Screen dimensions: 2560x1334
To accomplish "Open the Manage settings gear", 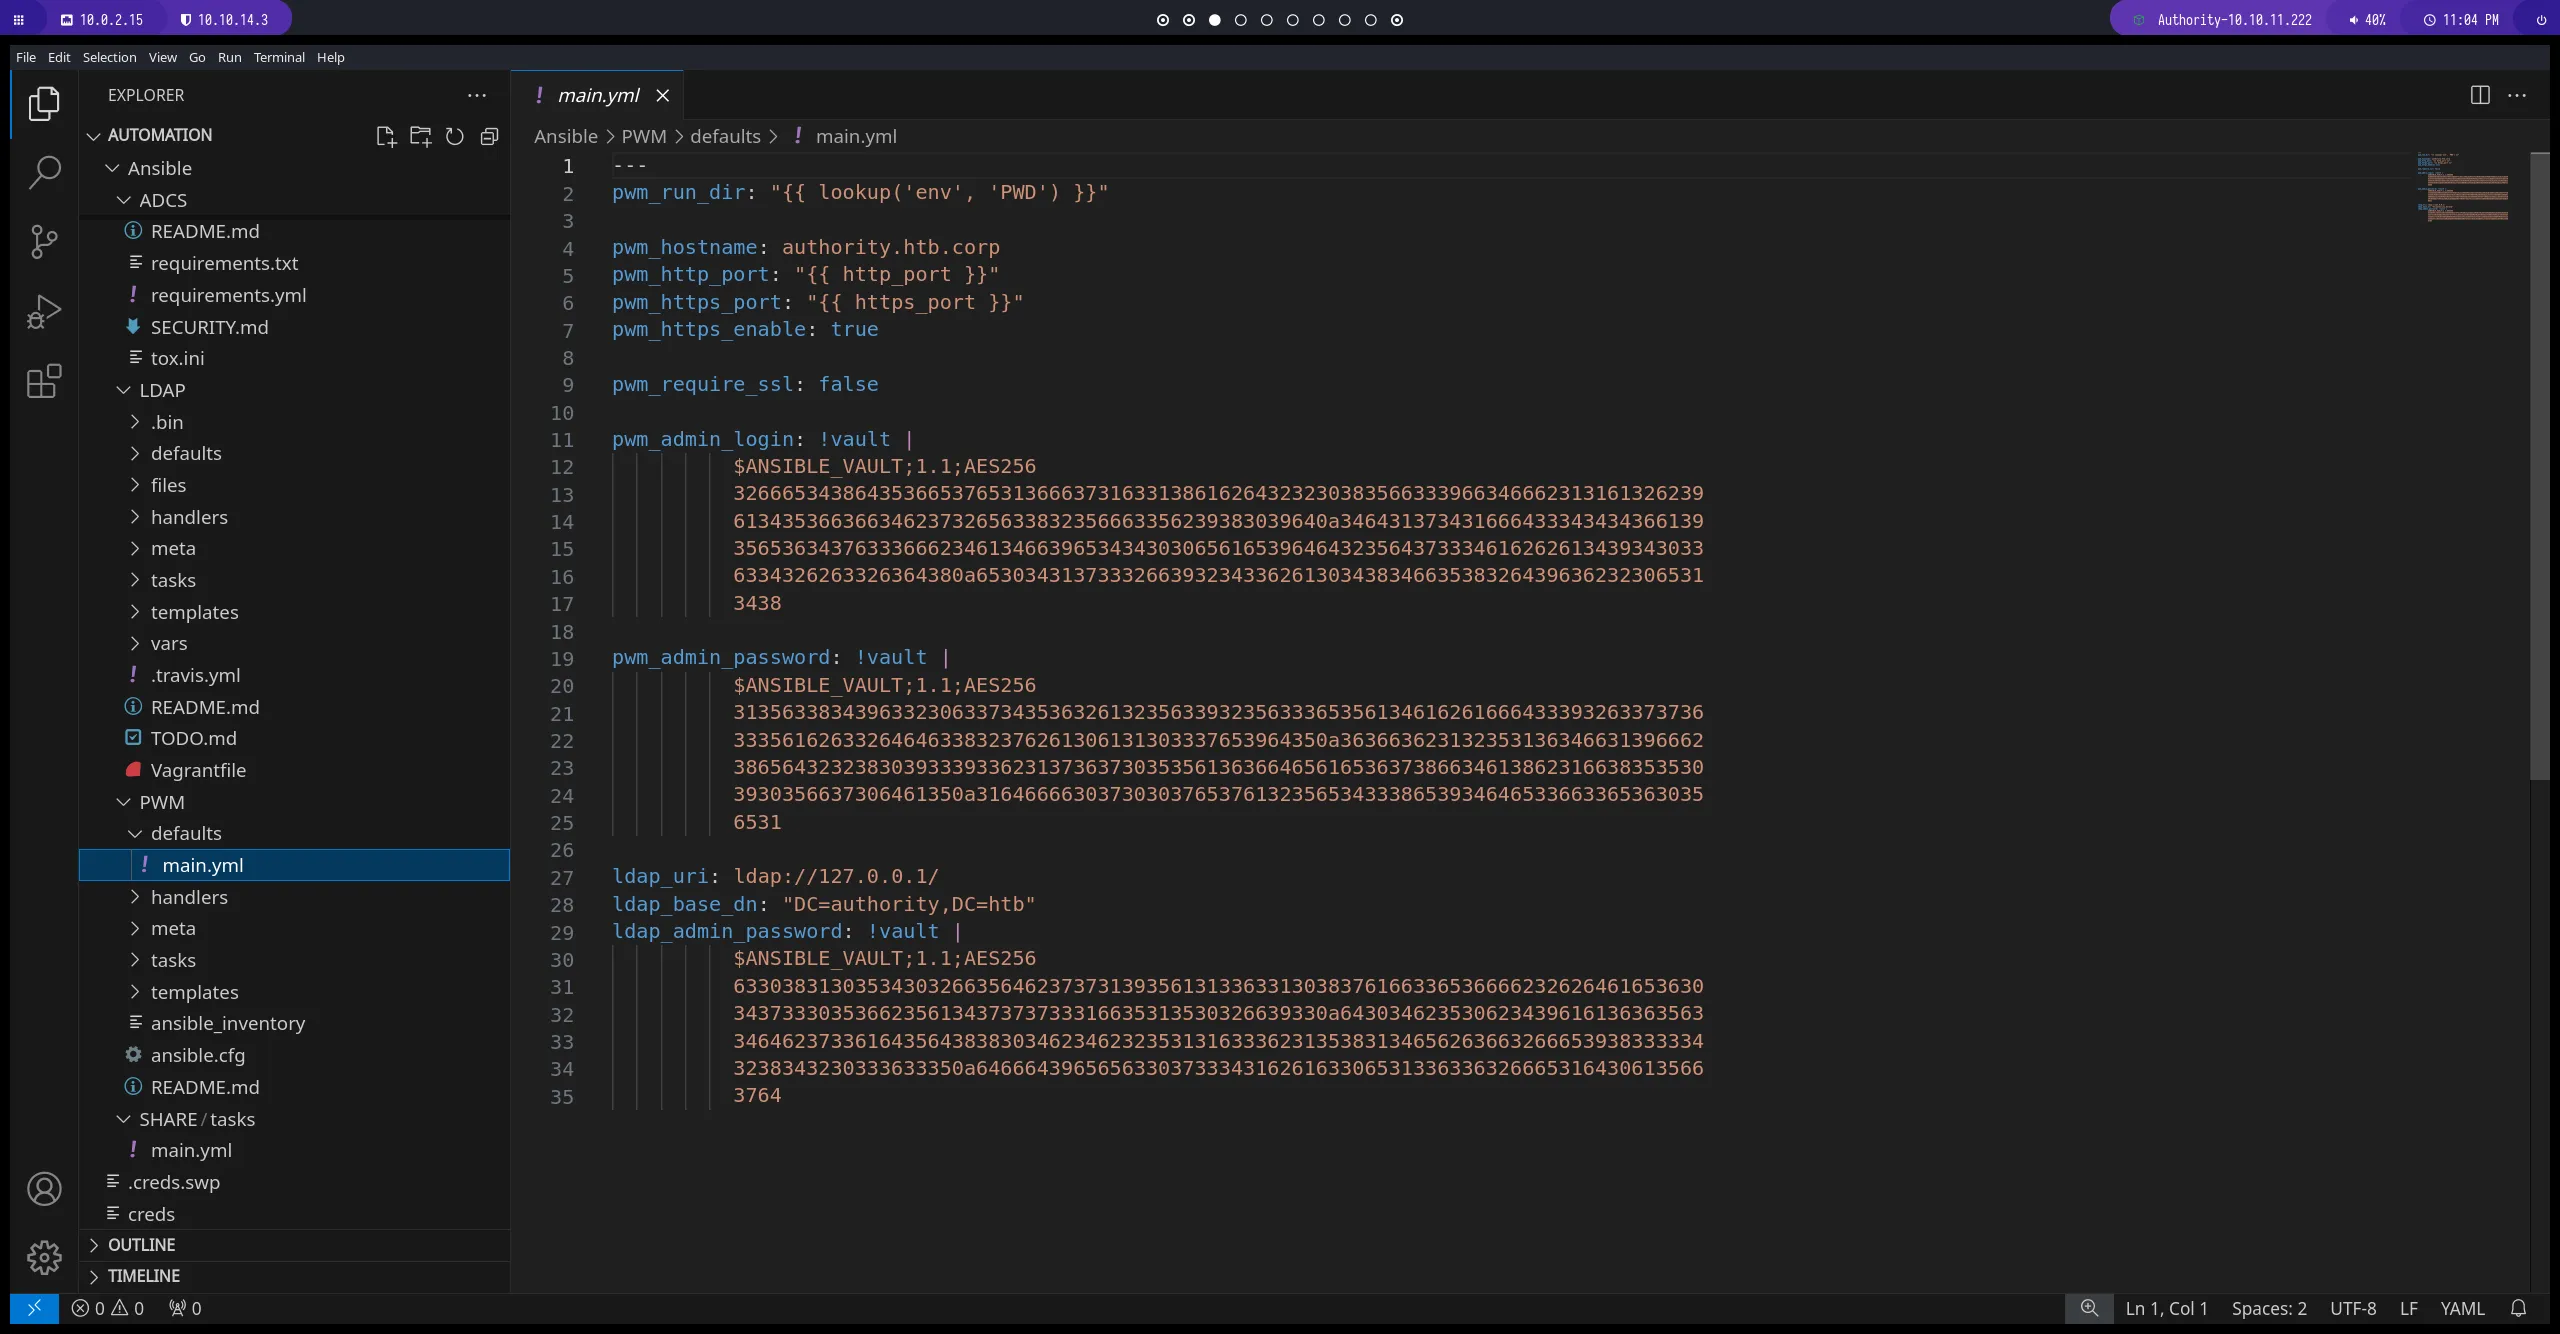I will 44,1257.
